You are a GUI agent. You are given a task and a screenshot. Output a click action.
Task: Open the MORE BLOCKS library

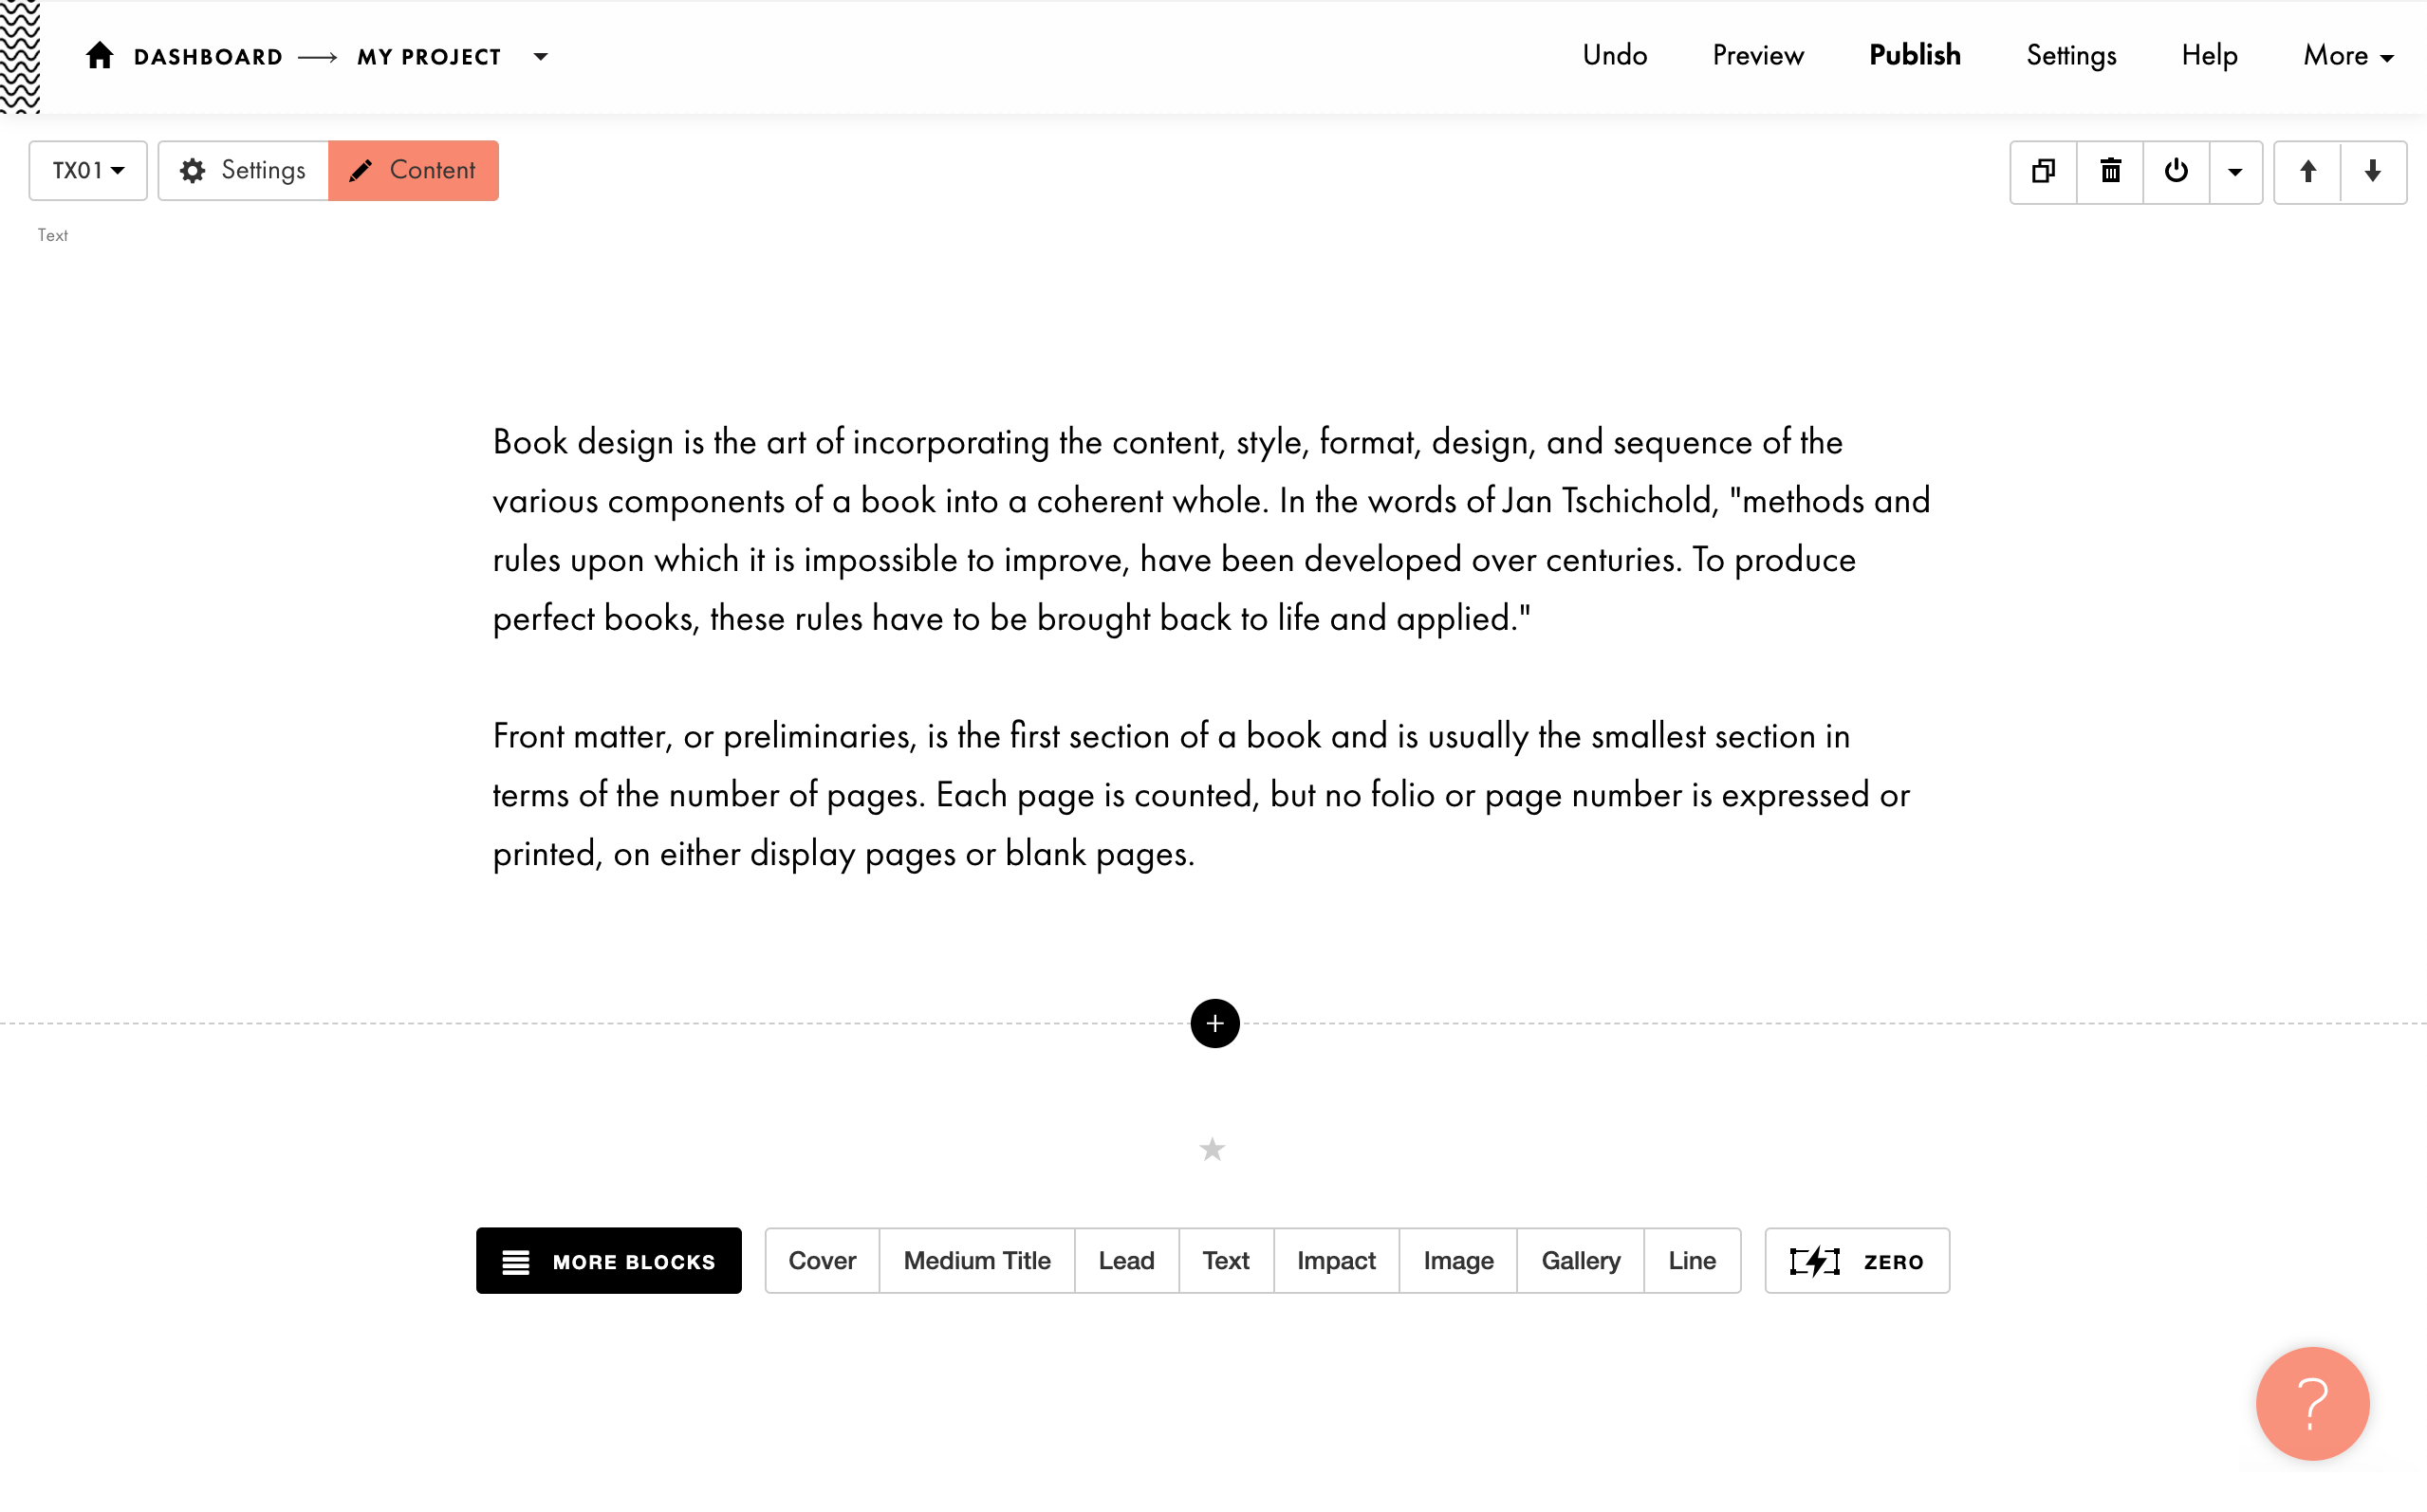coord(608,1261)
